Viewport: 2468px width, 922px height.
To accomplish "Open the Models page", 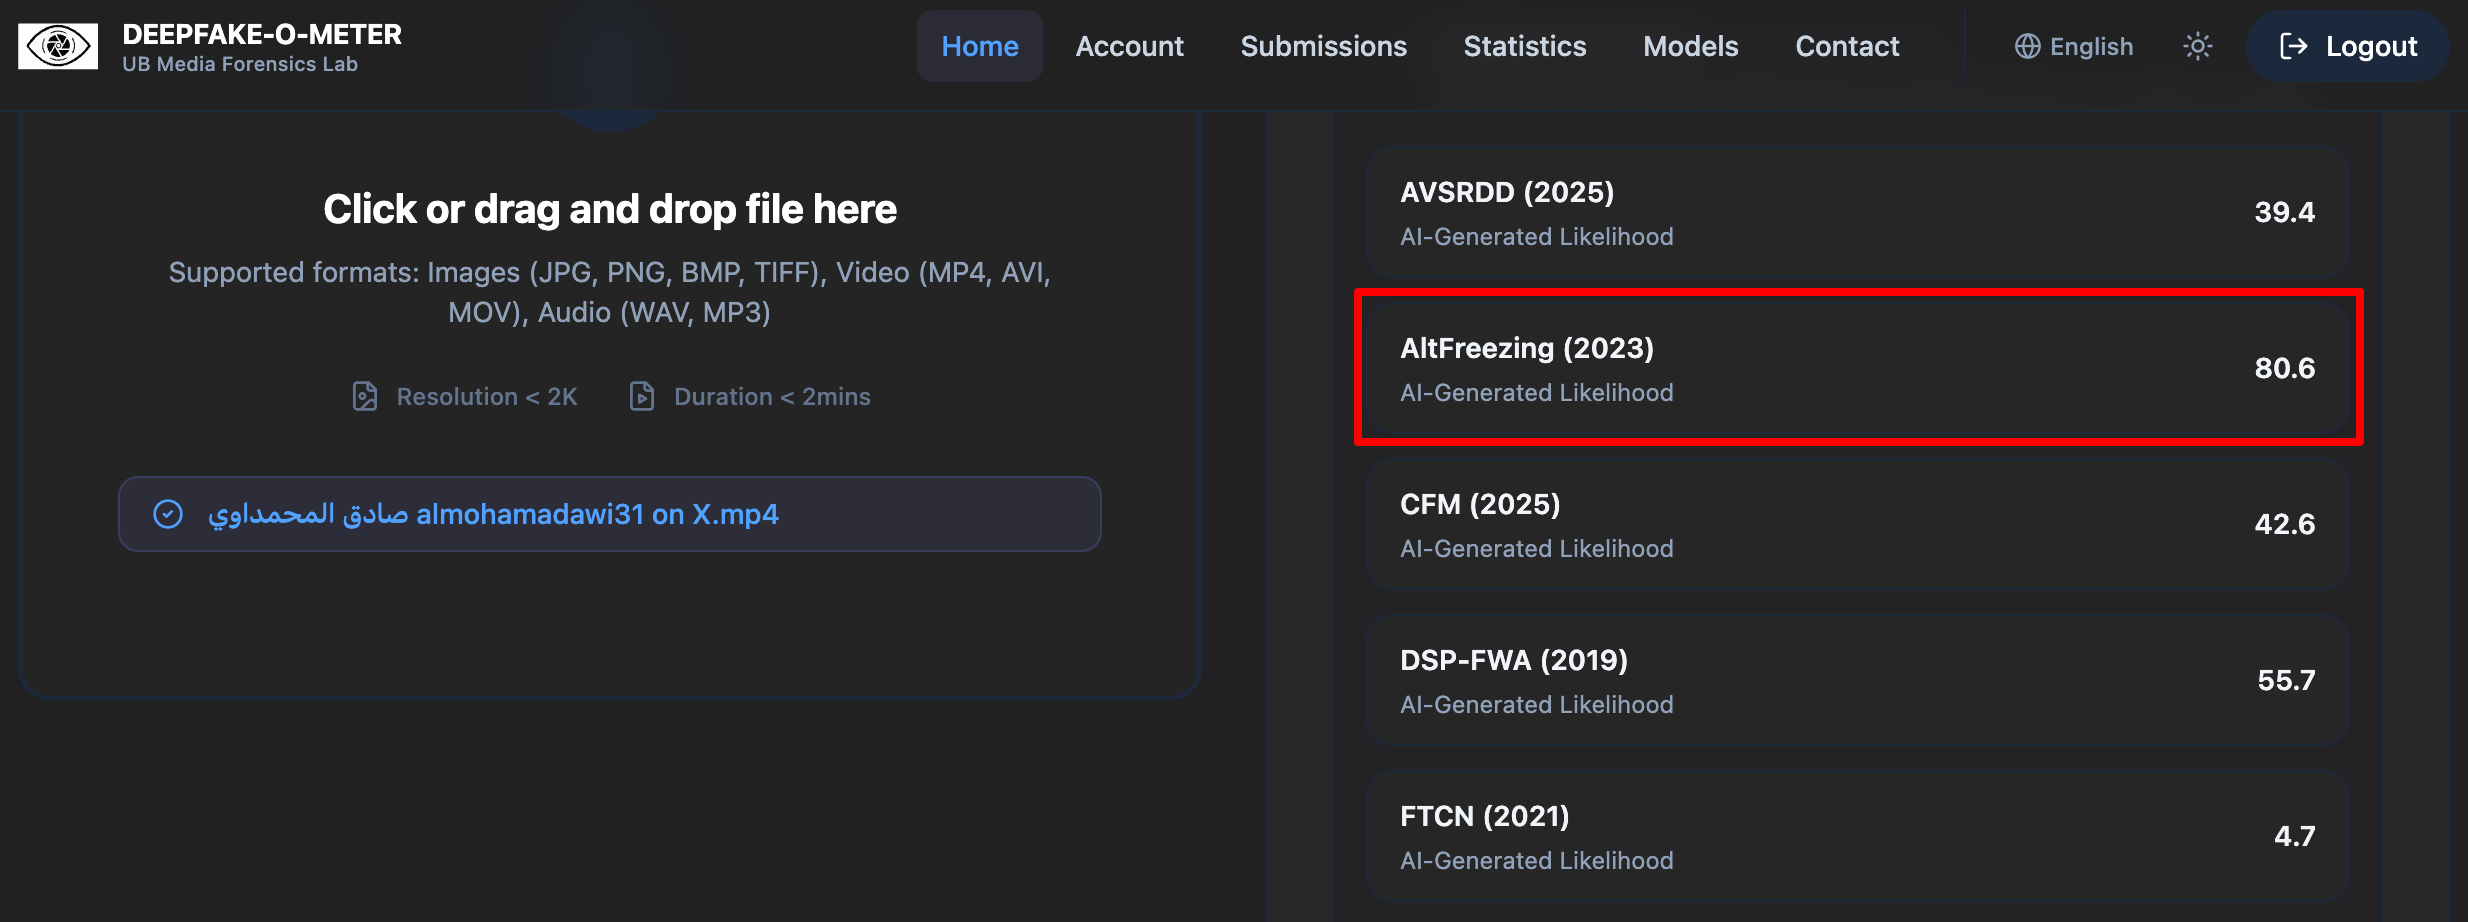I will click(1690, 46).
